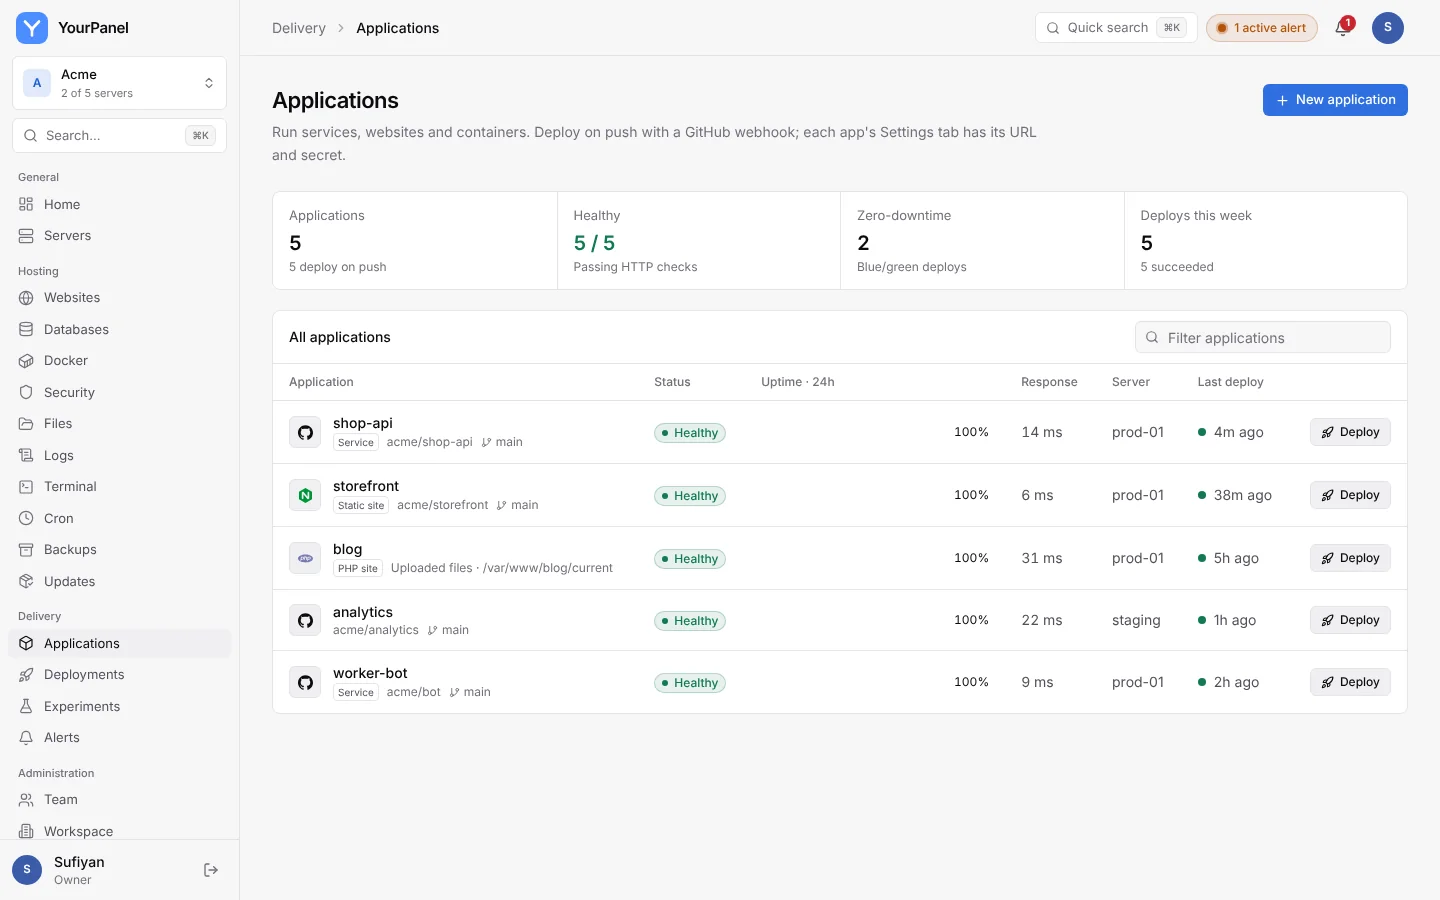The image size is (1440, 900).
Task: Click the storefront Nginx icon
Action: click(x=305, y=495)
